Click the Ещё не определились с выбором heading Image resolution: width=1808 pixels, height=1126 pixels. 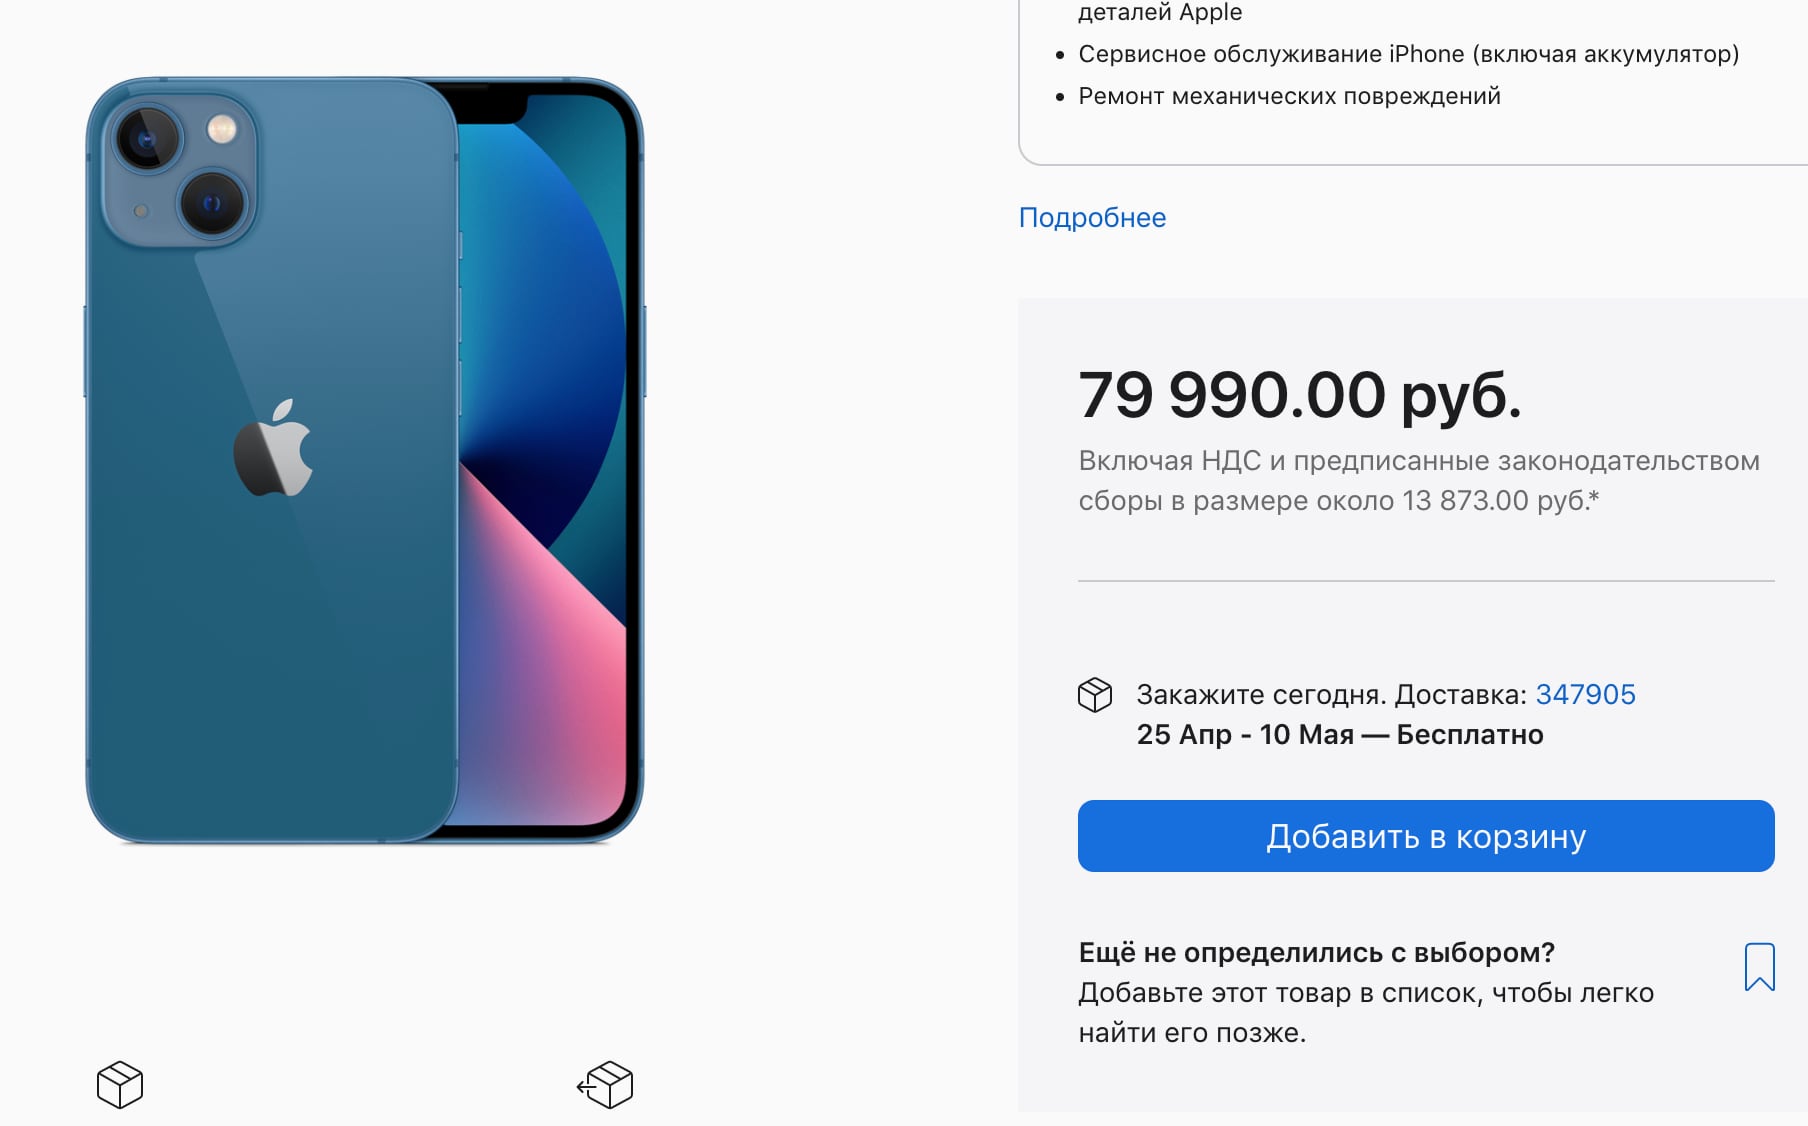1316,952
